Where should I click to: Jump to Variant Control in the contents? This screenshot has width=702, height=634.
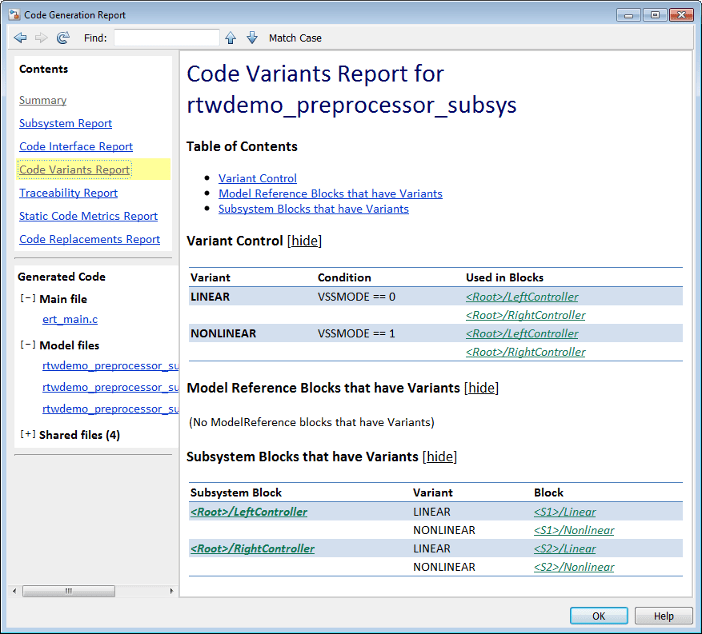pyautogui.click(x=257, y=178)
